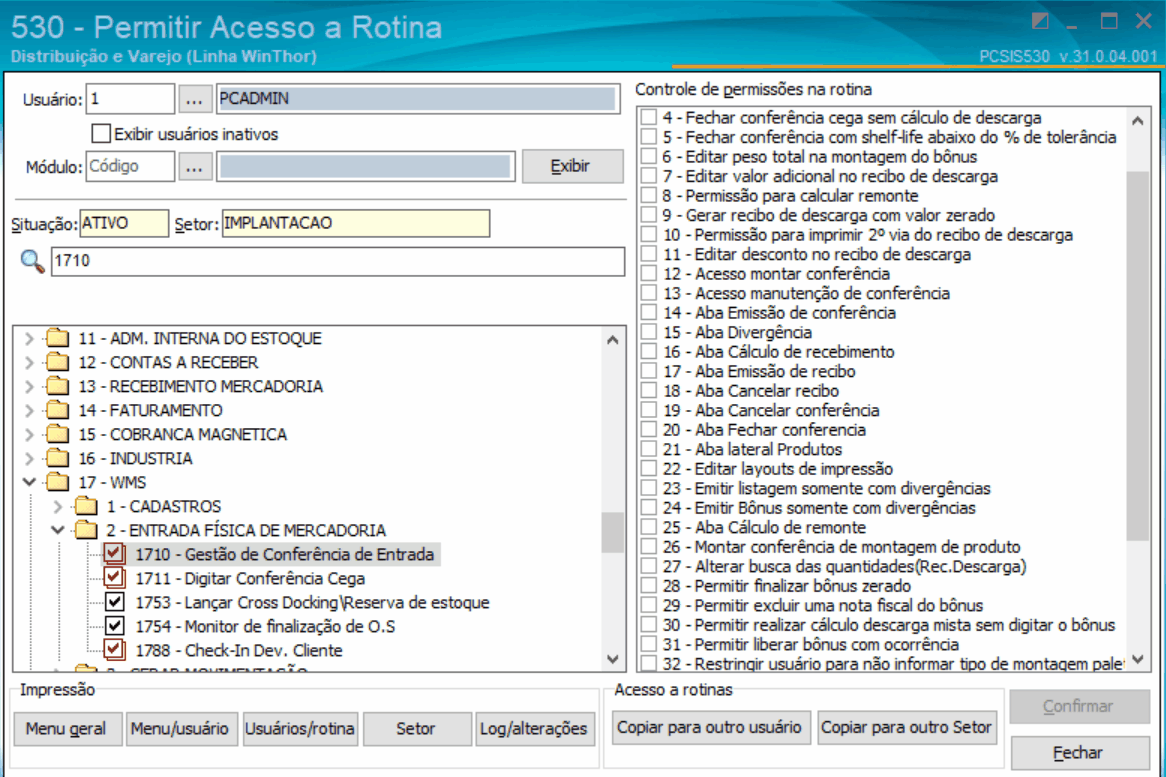Expand 12 - CONTAS A RECEBER node
Image resolution: width=1166 pixels, height=777 pixels.
(29, 362)
